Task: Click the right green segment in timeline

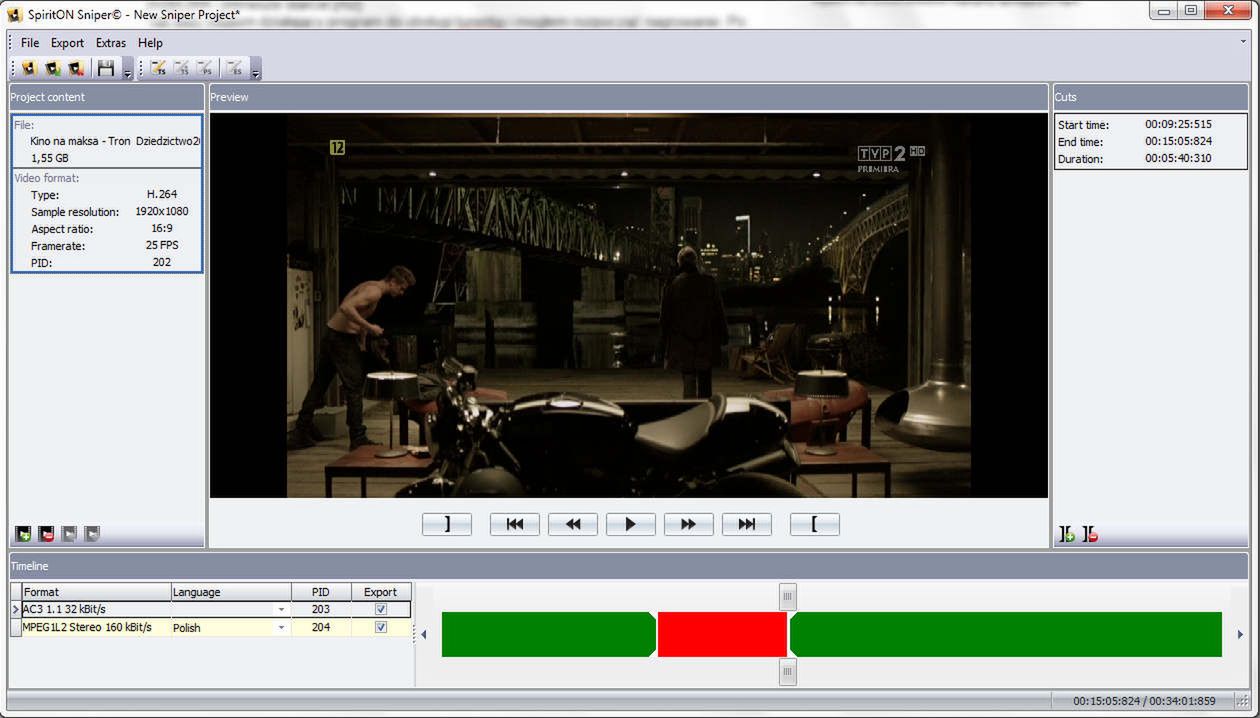Action: [1007, 634]
